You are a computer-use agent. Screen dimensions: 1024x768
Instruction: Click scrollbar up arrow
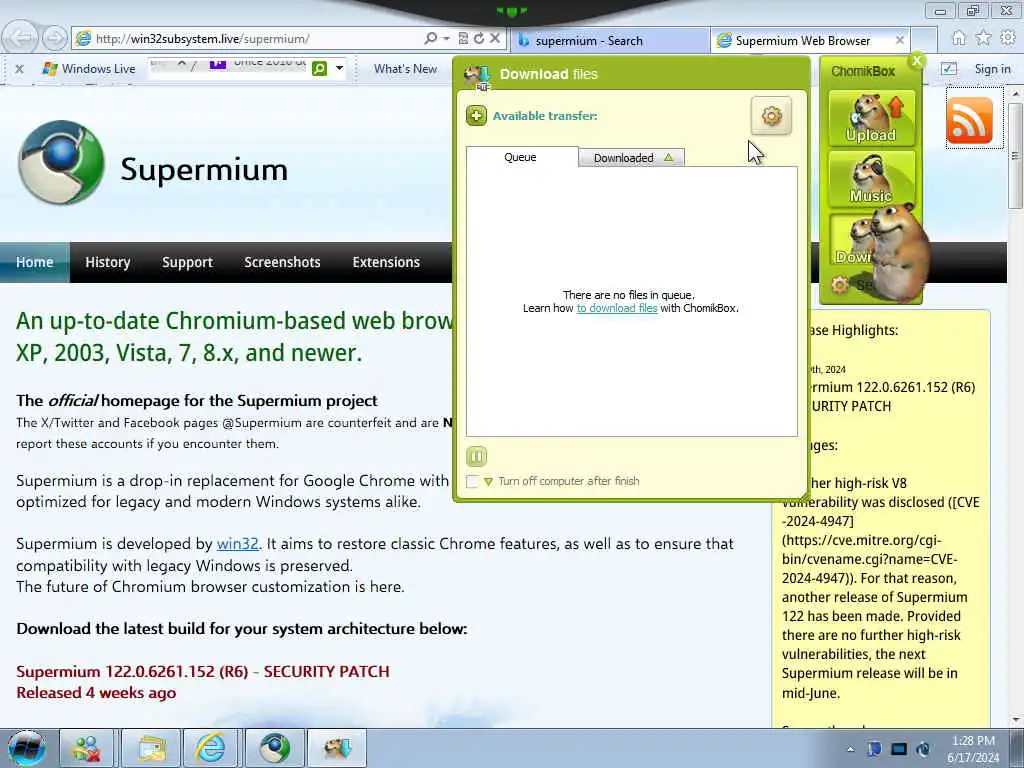[1015, 94]
